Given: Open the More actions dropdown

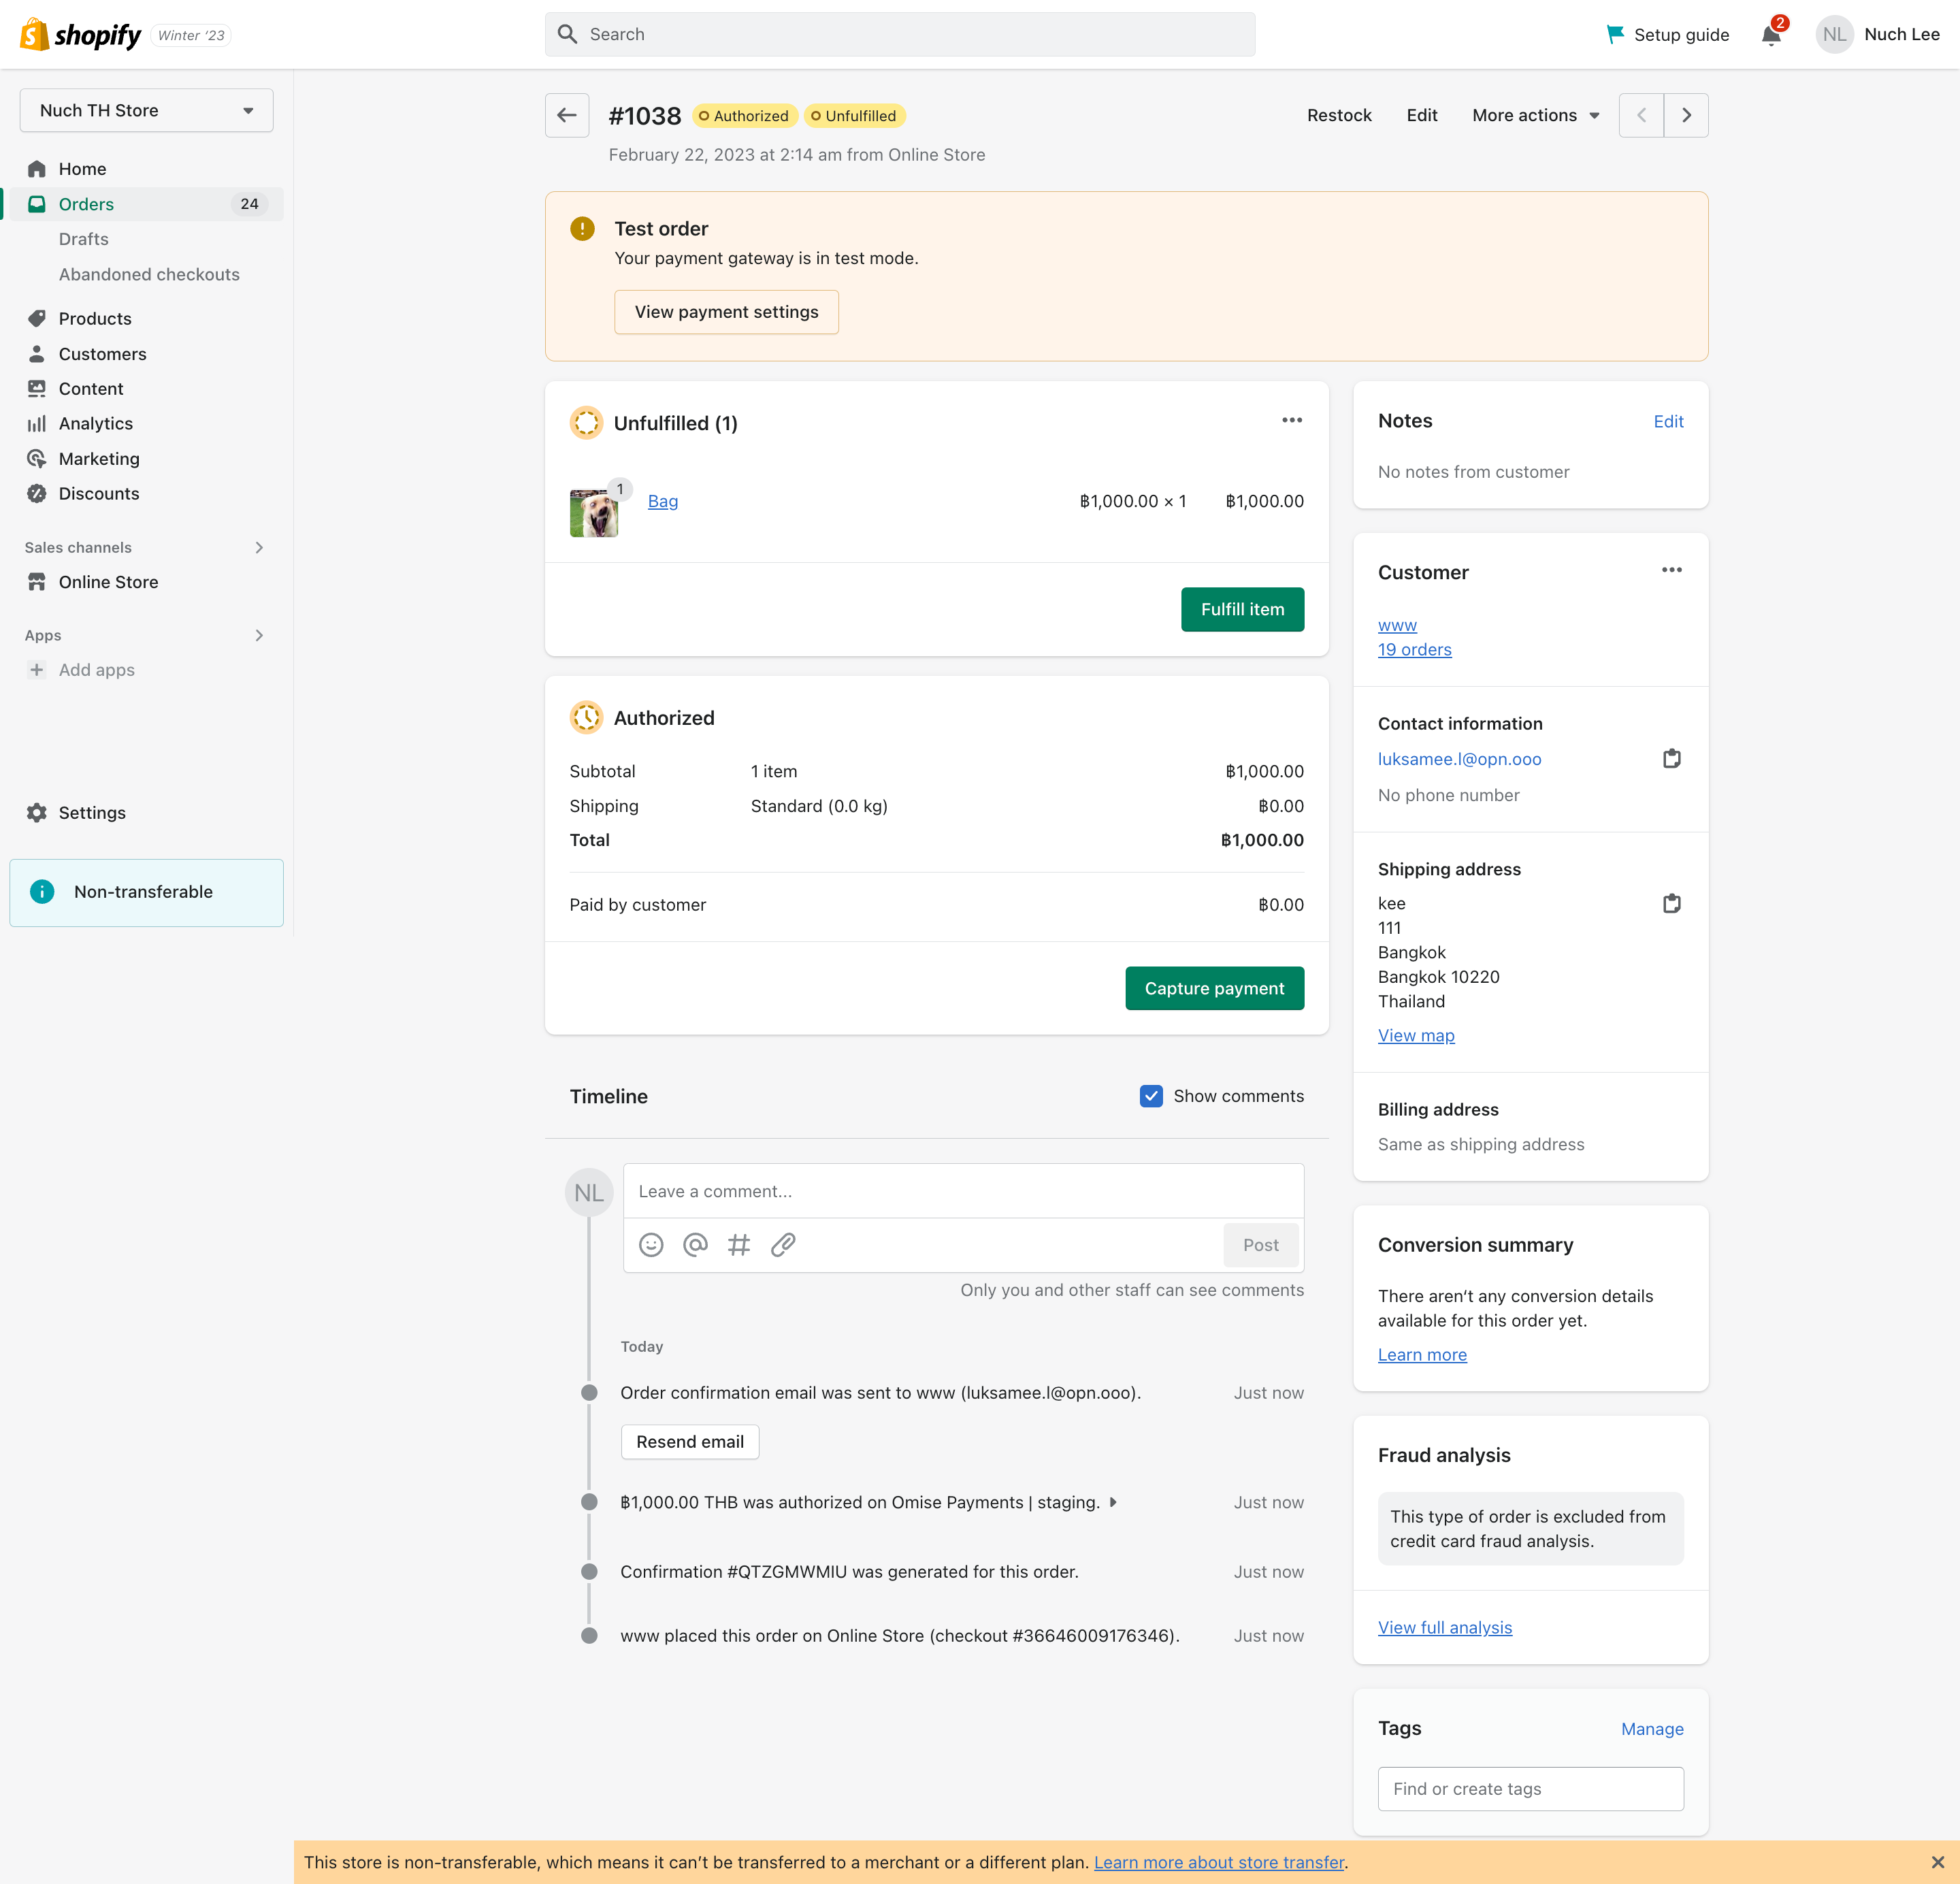Looking at the screenshot, I should click(1535, 115).
